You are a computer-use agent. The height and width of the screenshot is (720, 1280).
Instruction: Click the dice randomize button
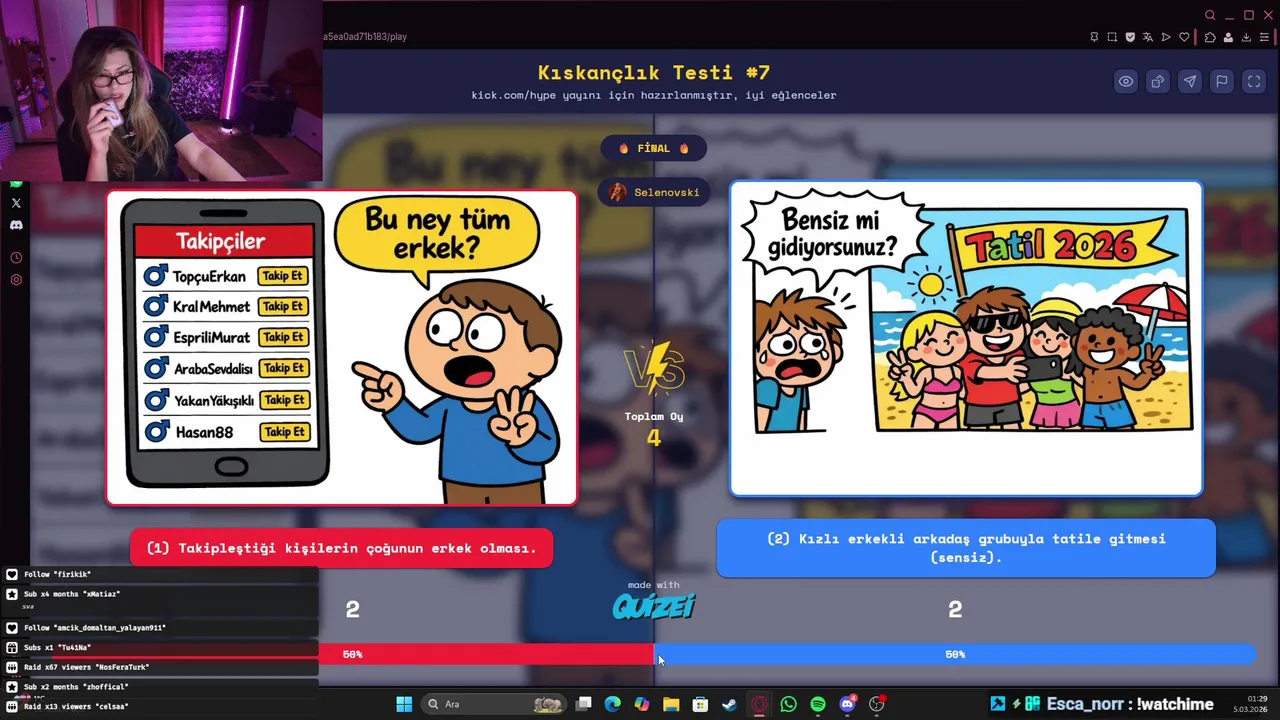(1158, 82)
